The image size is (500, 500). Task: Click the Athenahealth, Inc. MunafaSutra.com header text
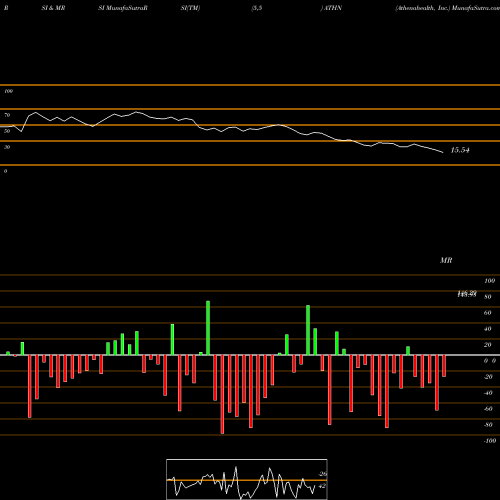pyautogui.click(x=447, y=8)
